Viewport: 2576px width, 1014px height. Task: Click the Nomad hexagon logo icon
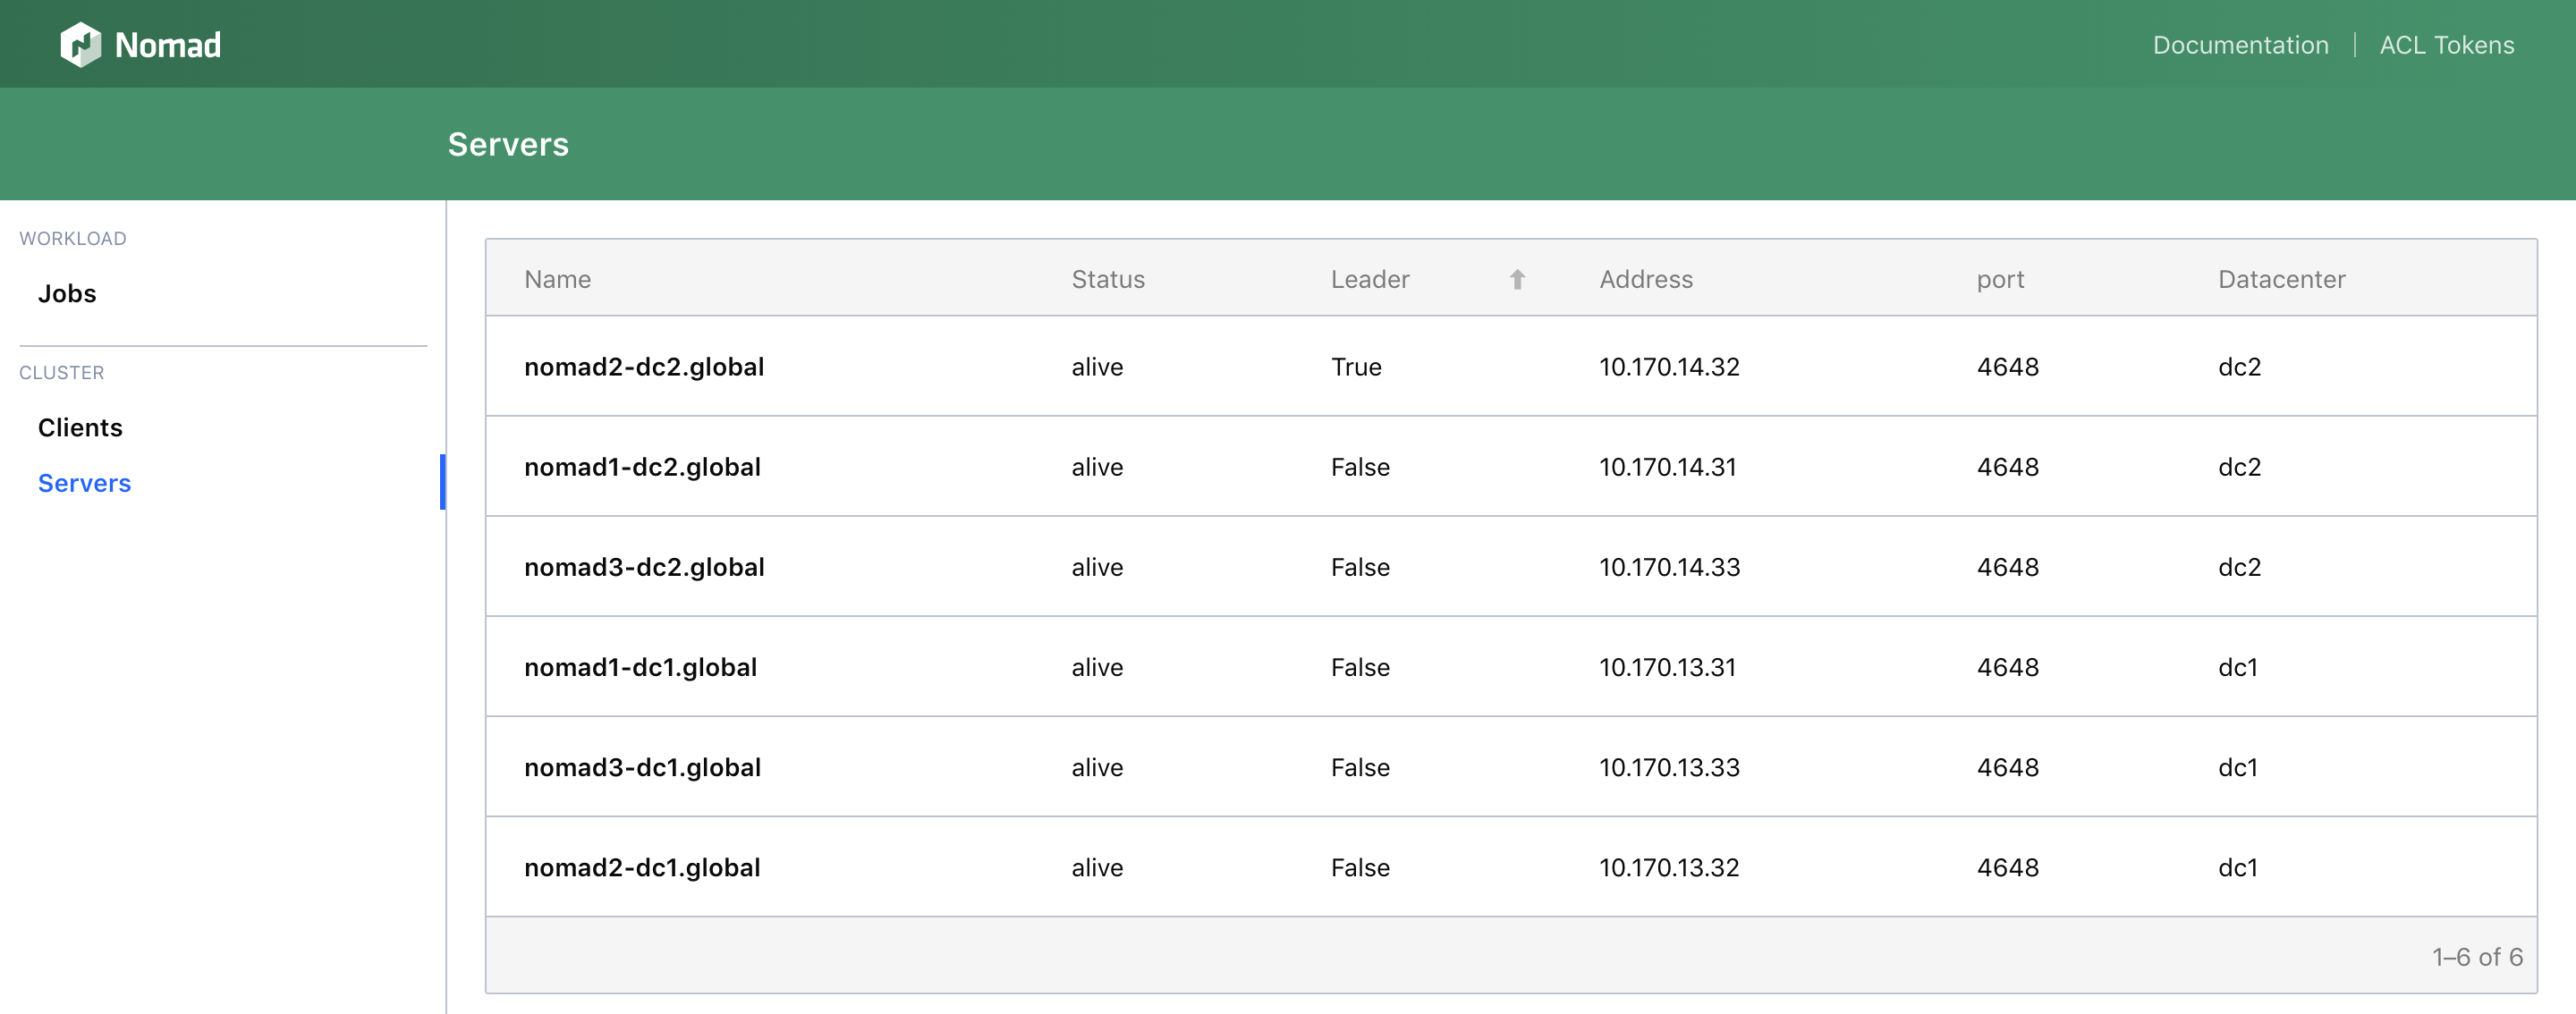(80, 45)
